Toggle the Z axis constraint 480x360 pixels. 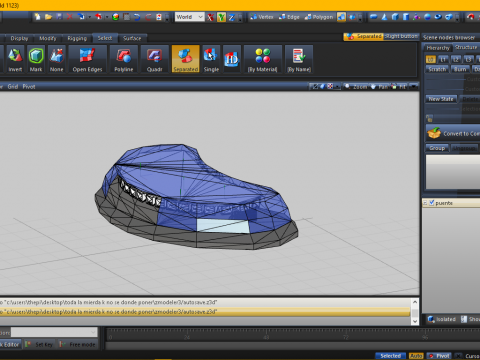(232, 17)
